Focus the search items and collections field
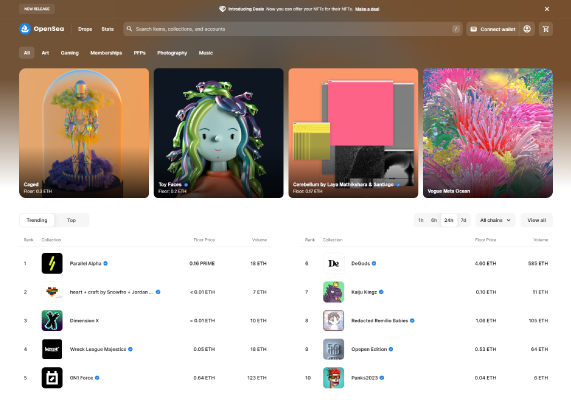 tap(293, 29)
